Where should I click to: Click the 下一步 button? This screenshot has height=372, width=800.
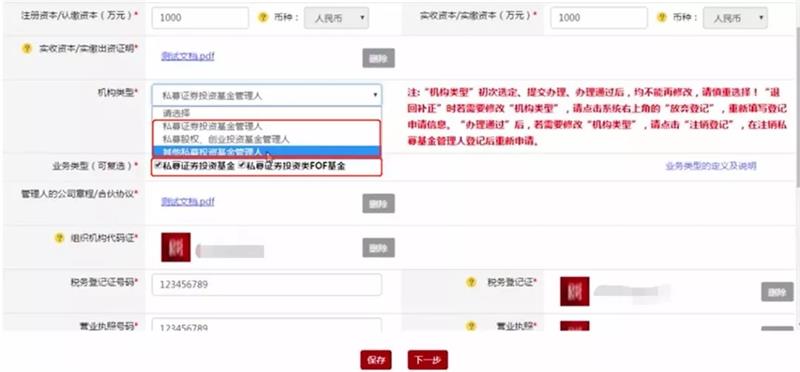point(428,360)
